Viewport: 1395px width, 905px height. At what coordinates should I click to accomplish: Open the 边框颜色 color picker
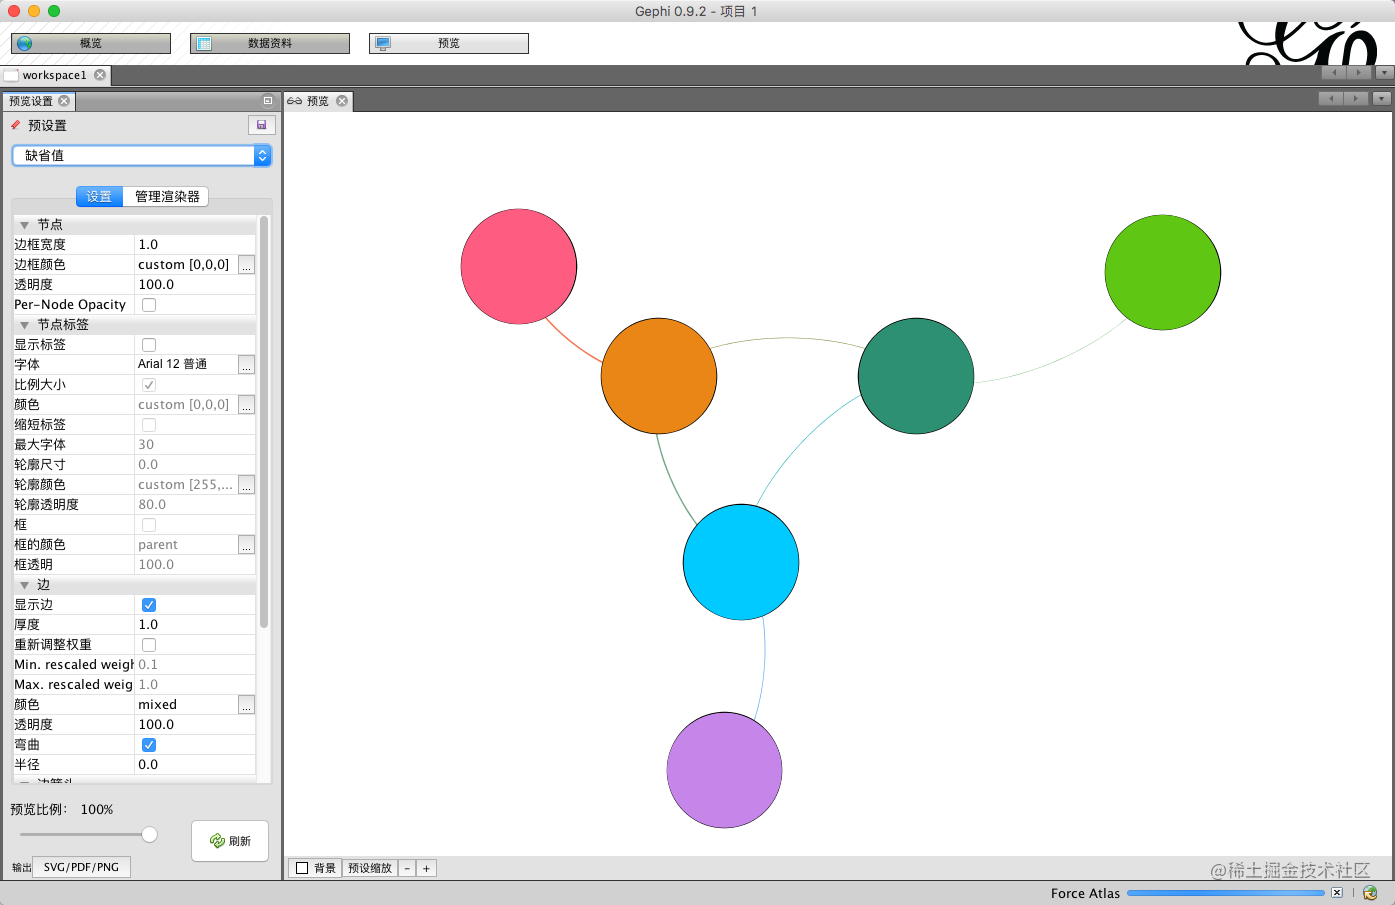tap(246, 264)
